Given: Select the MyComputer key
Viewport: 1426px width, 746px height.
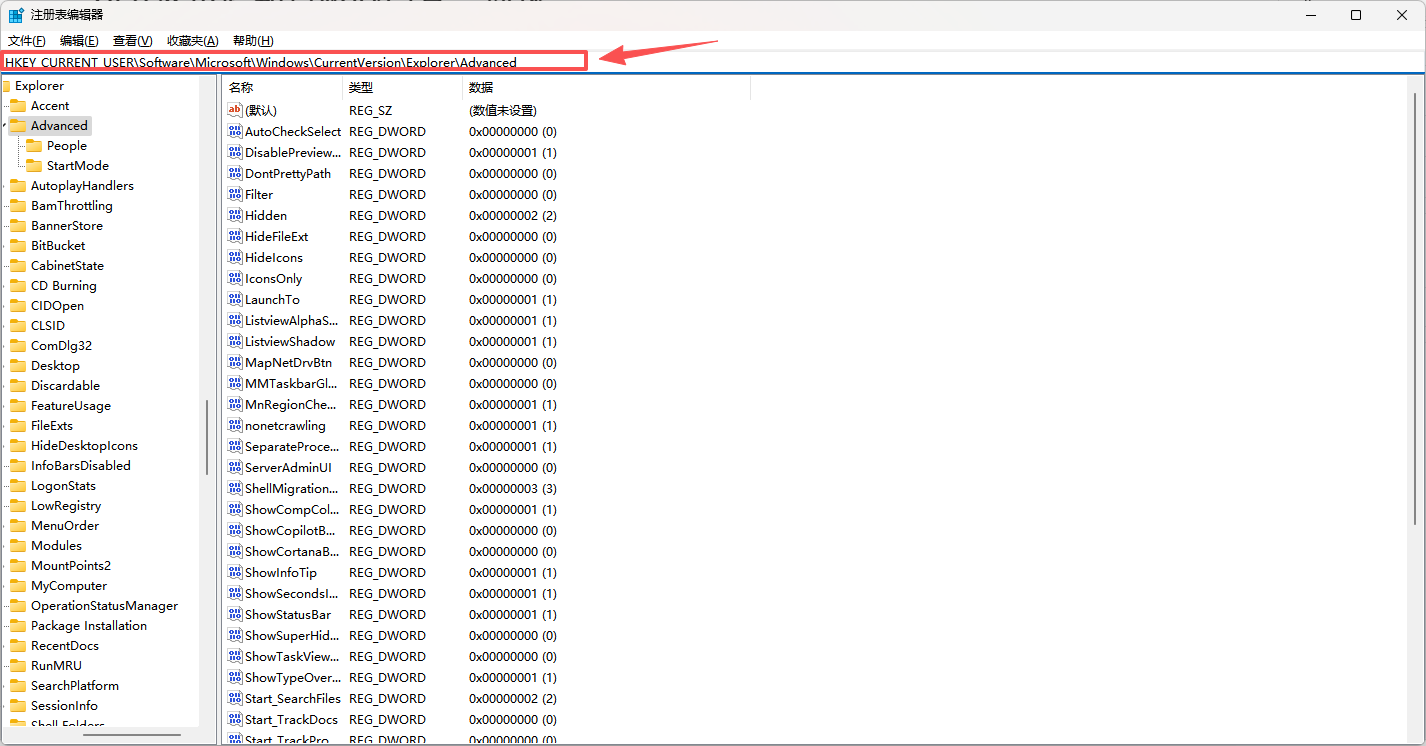Looking at the screenshot, I should point(69,586).
